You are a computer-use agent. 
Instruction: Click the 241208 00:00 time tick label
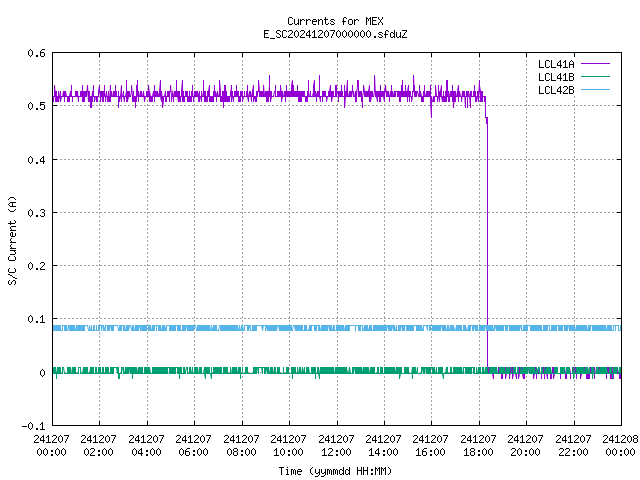[x=620, y=445]
